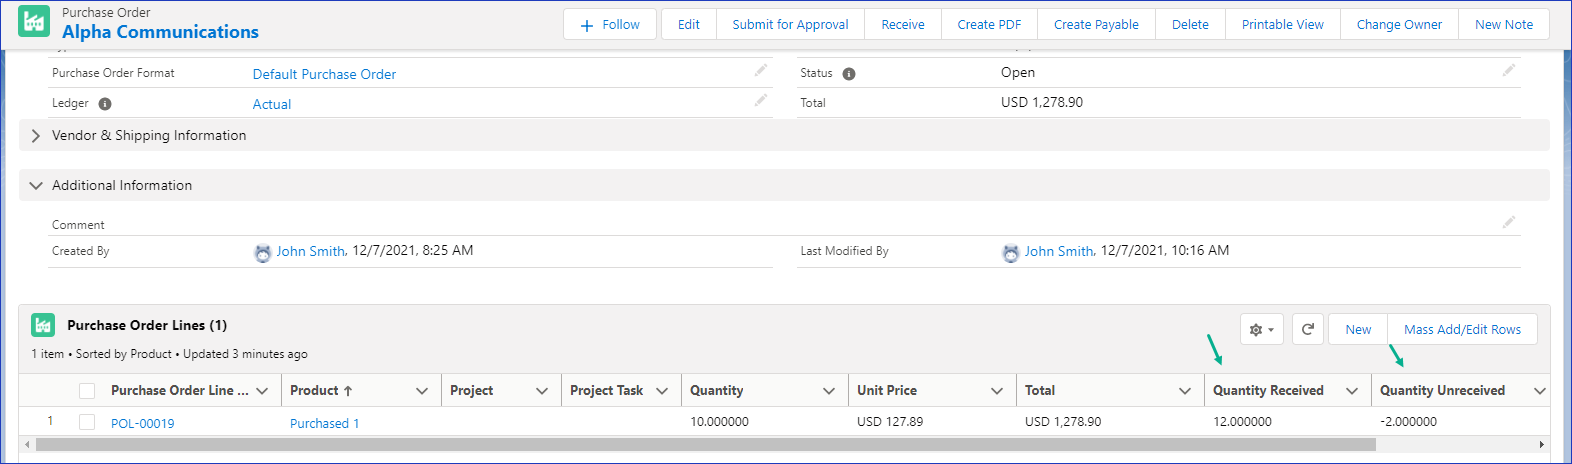
Task: Select the checkbox for row POL-00019
Action: 87,422
